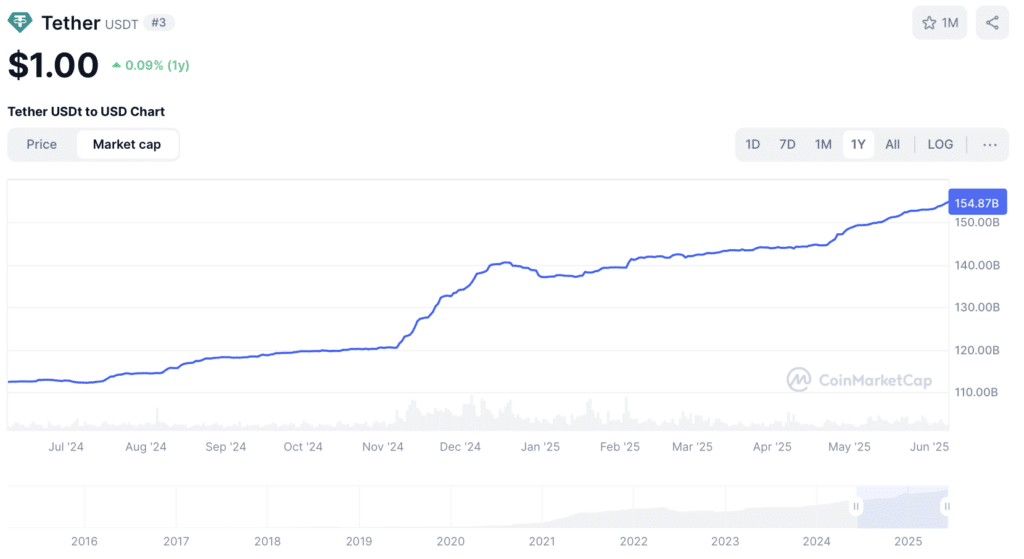Click 2022 on the navigator timeline
This screenshot has height=559, width=1024.
click(x=633, y=541)
